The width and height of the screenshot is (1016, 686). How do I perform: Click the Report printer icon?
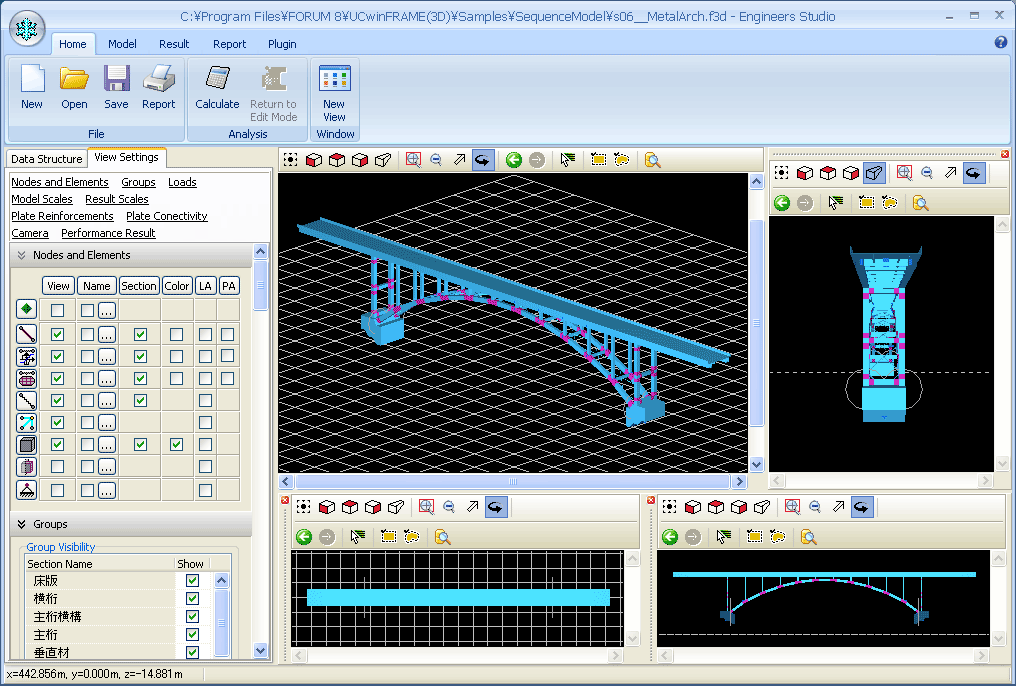tap(159, 78)
